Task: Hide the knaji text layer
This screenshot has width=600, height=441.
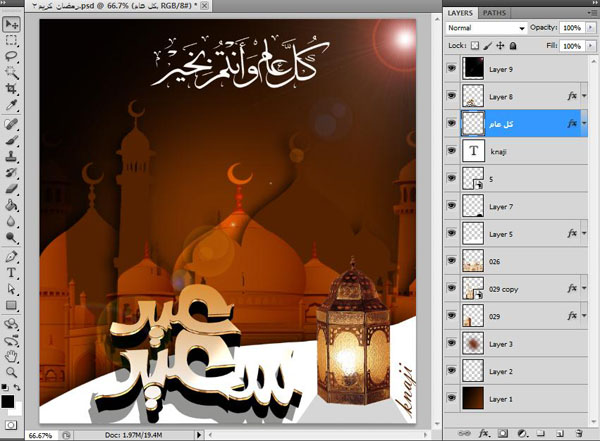Action: click(x=452, y=149)
